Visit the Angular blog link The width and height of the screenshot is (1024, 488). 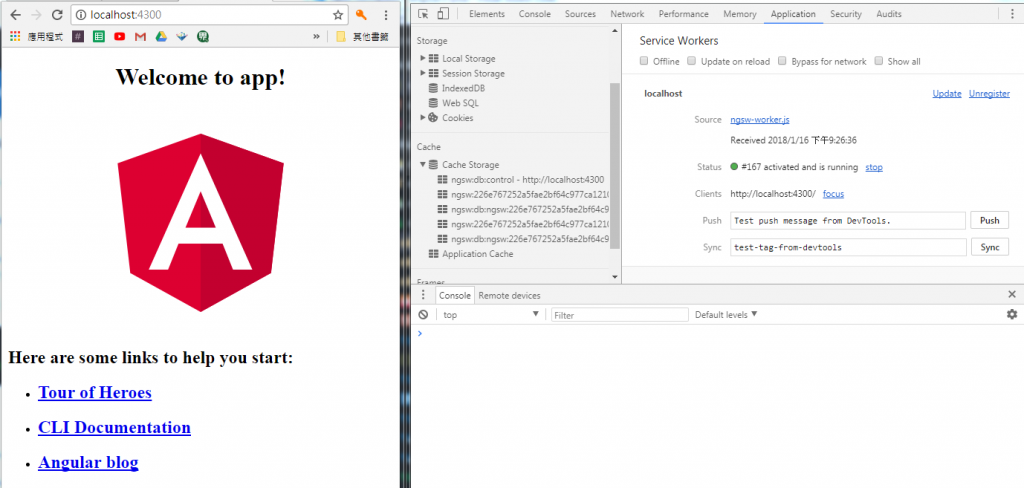88,463
